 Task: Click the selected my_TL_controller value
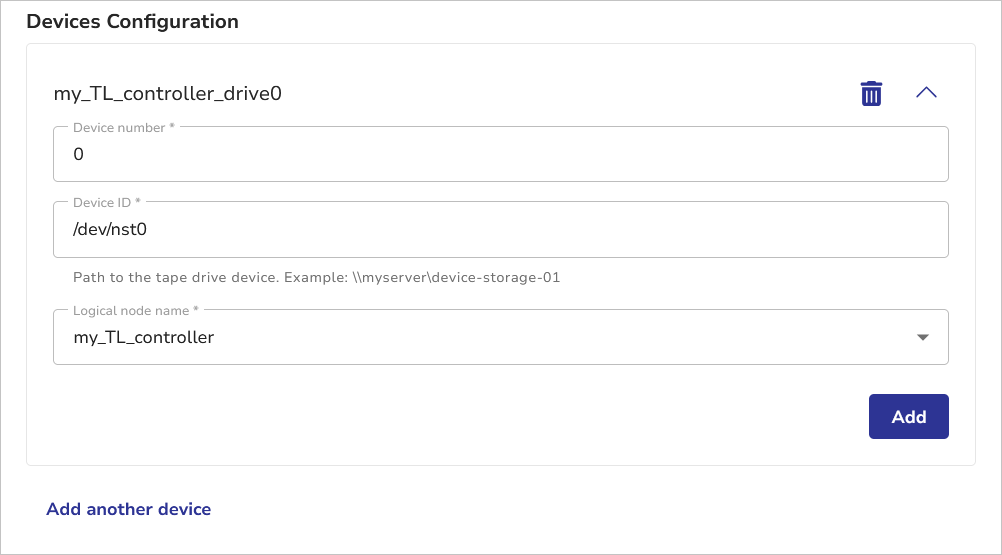pyautogui.click(x=144, y=337)
